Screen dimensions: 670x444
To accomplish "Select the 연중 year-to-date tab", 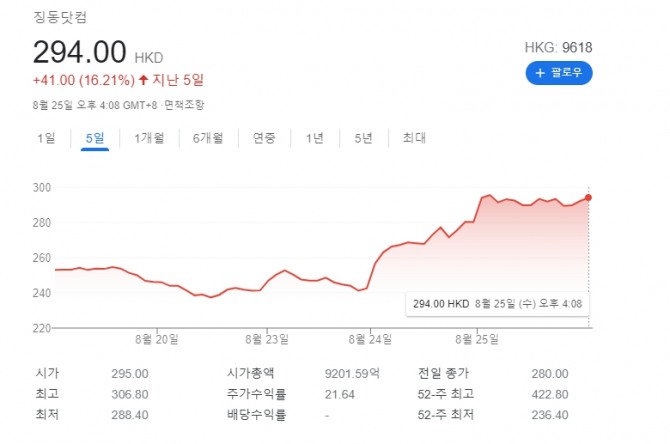I will 264,138.
